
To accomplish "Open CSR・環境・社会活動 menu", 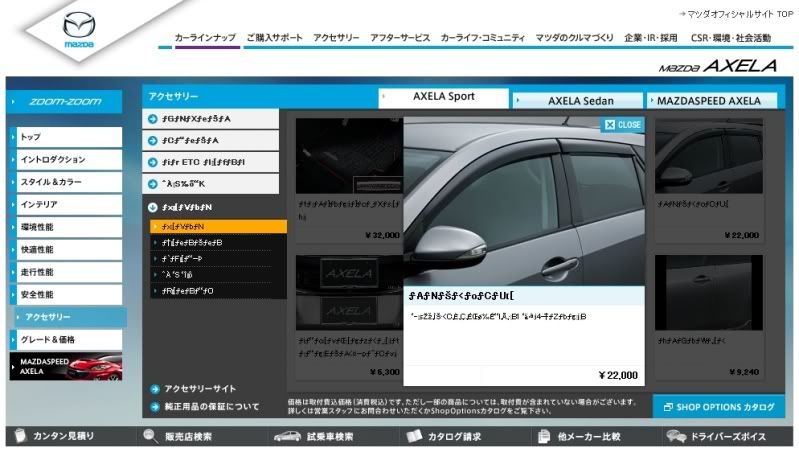I will click(x=731, y=38).
